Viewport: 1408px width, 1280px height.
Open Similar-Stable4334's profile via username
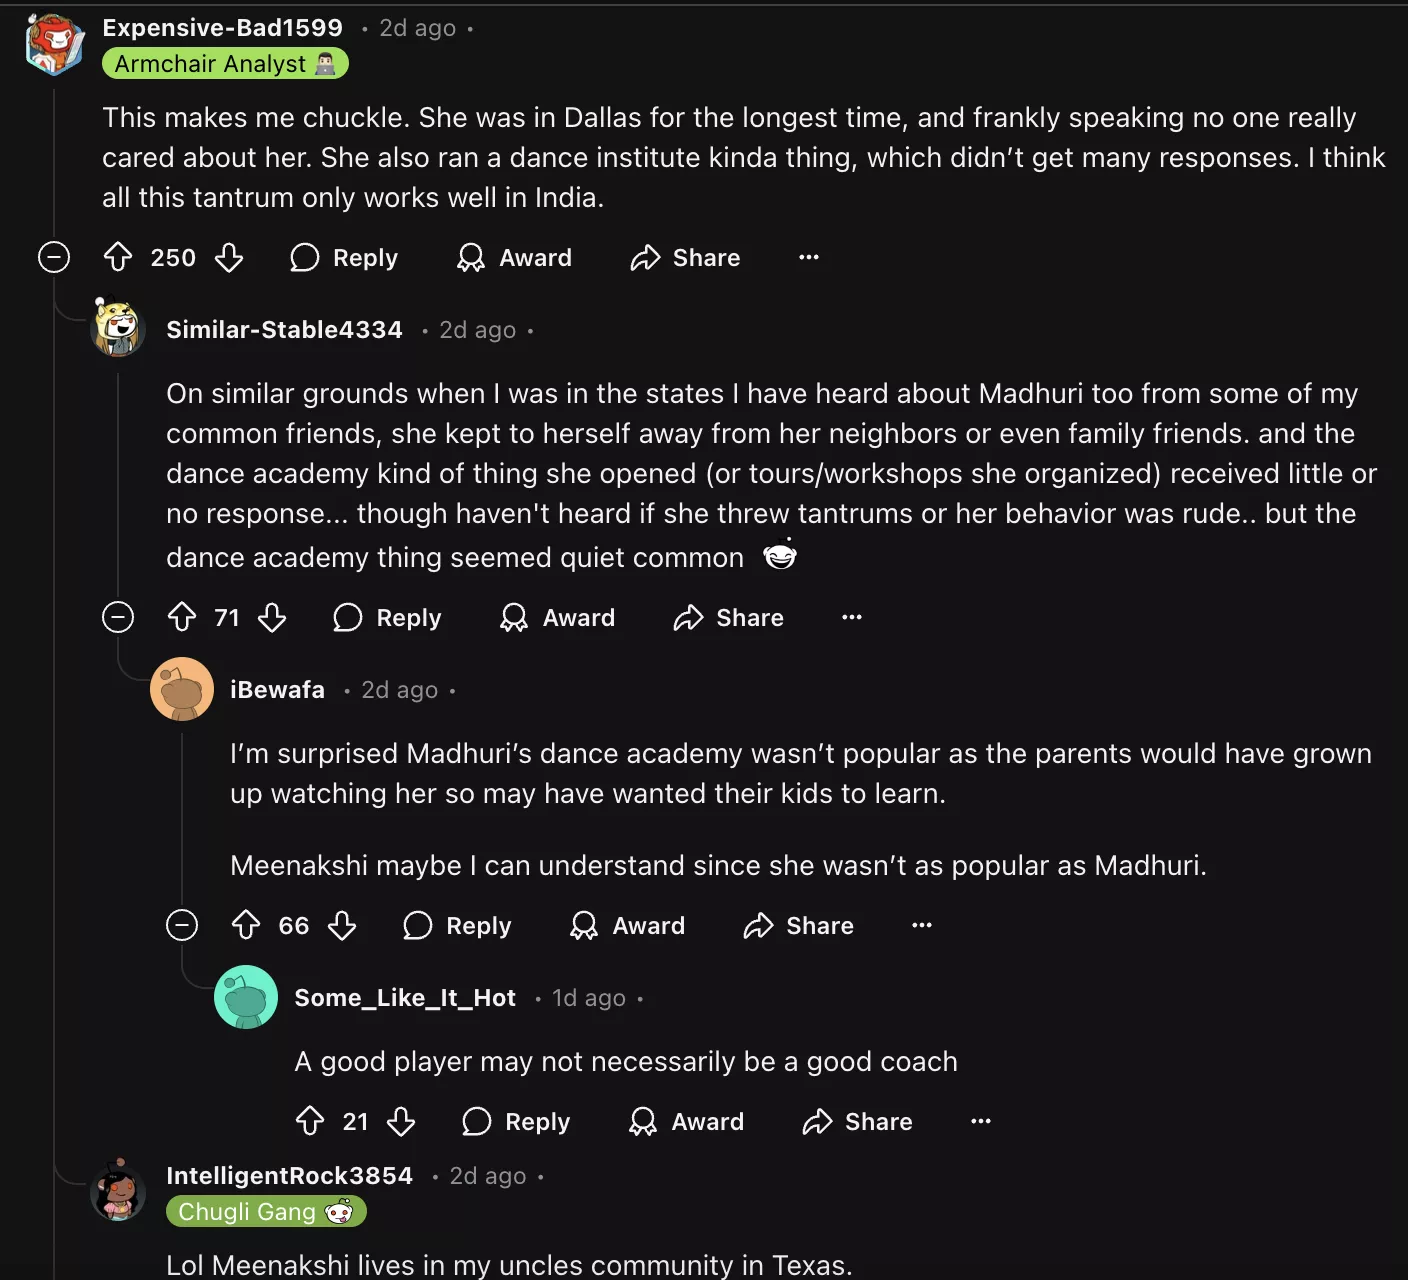[x=284, y=330]
